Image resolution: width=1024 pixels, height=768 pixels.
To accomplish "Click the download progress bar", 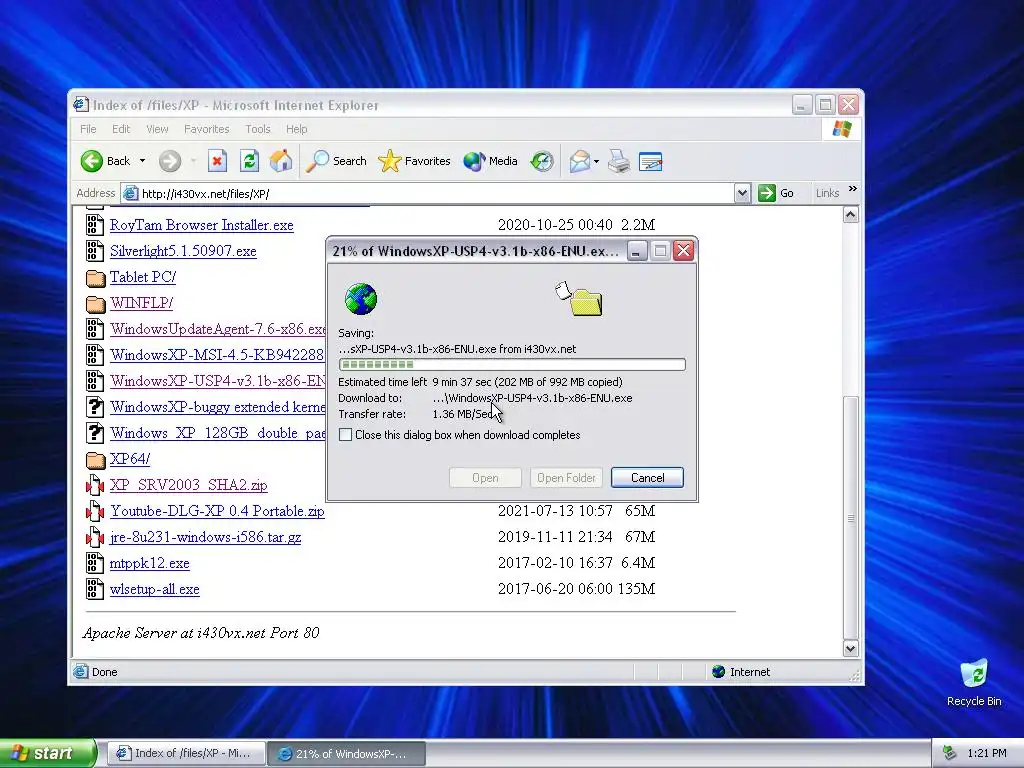I will [x=512, y=364].
